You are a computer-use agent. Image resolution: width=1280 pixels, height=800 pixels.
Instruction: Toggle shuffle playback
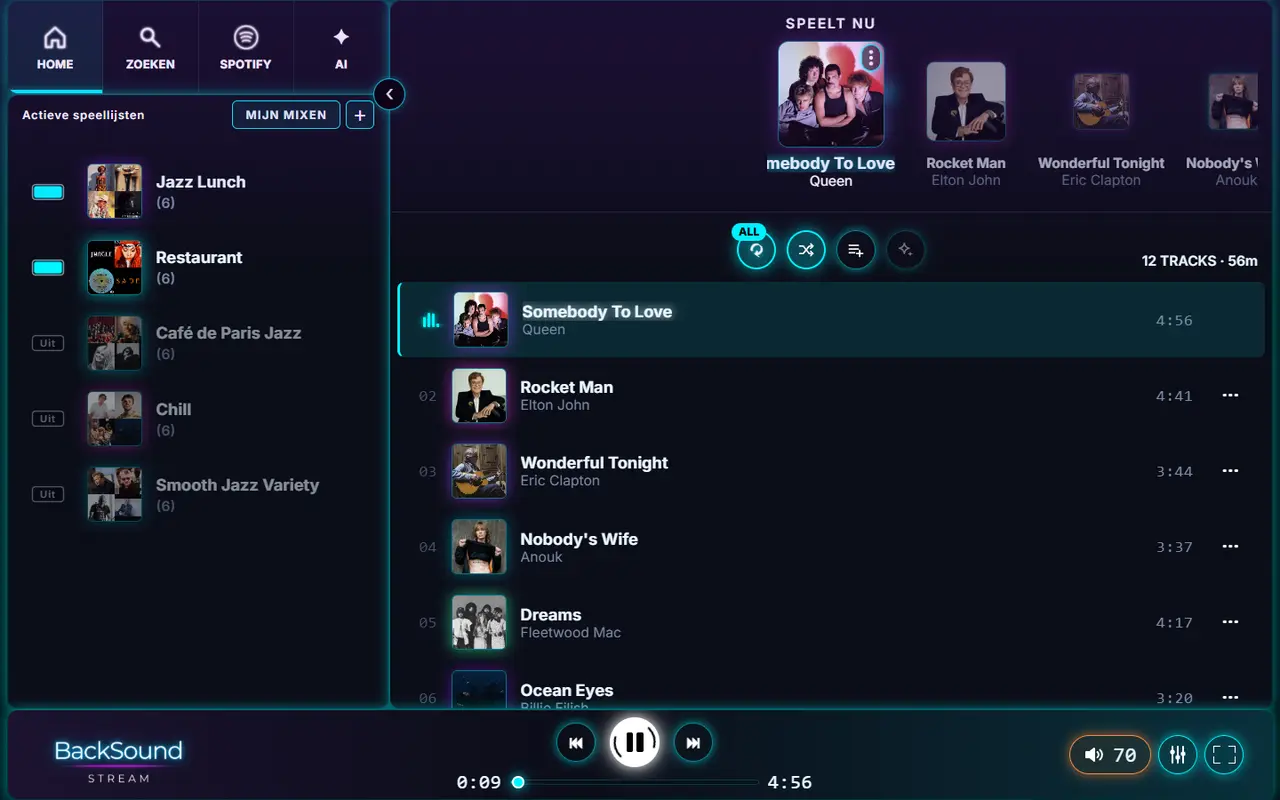(x=806, y=250)
